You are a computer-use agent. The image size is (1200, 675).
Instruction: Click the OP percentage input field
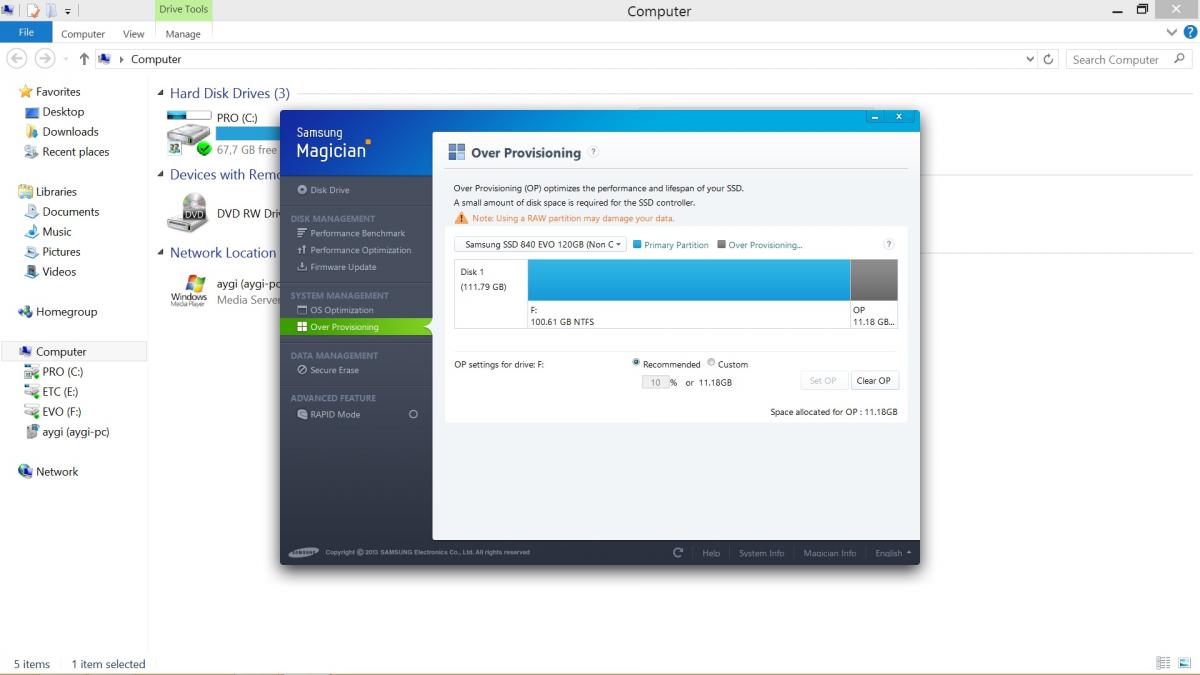655,382
